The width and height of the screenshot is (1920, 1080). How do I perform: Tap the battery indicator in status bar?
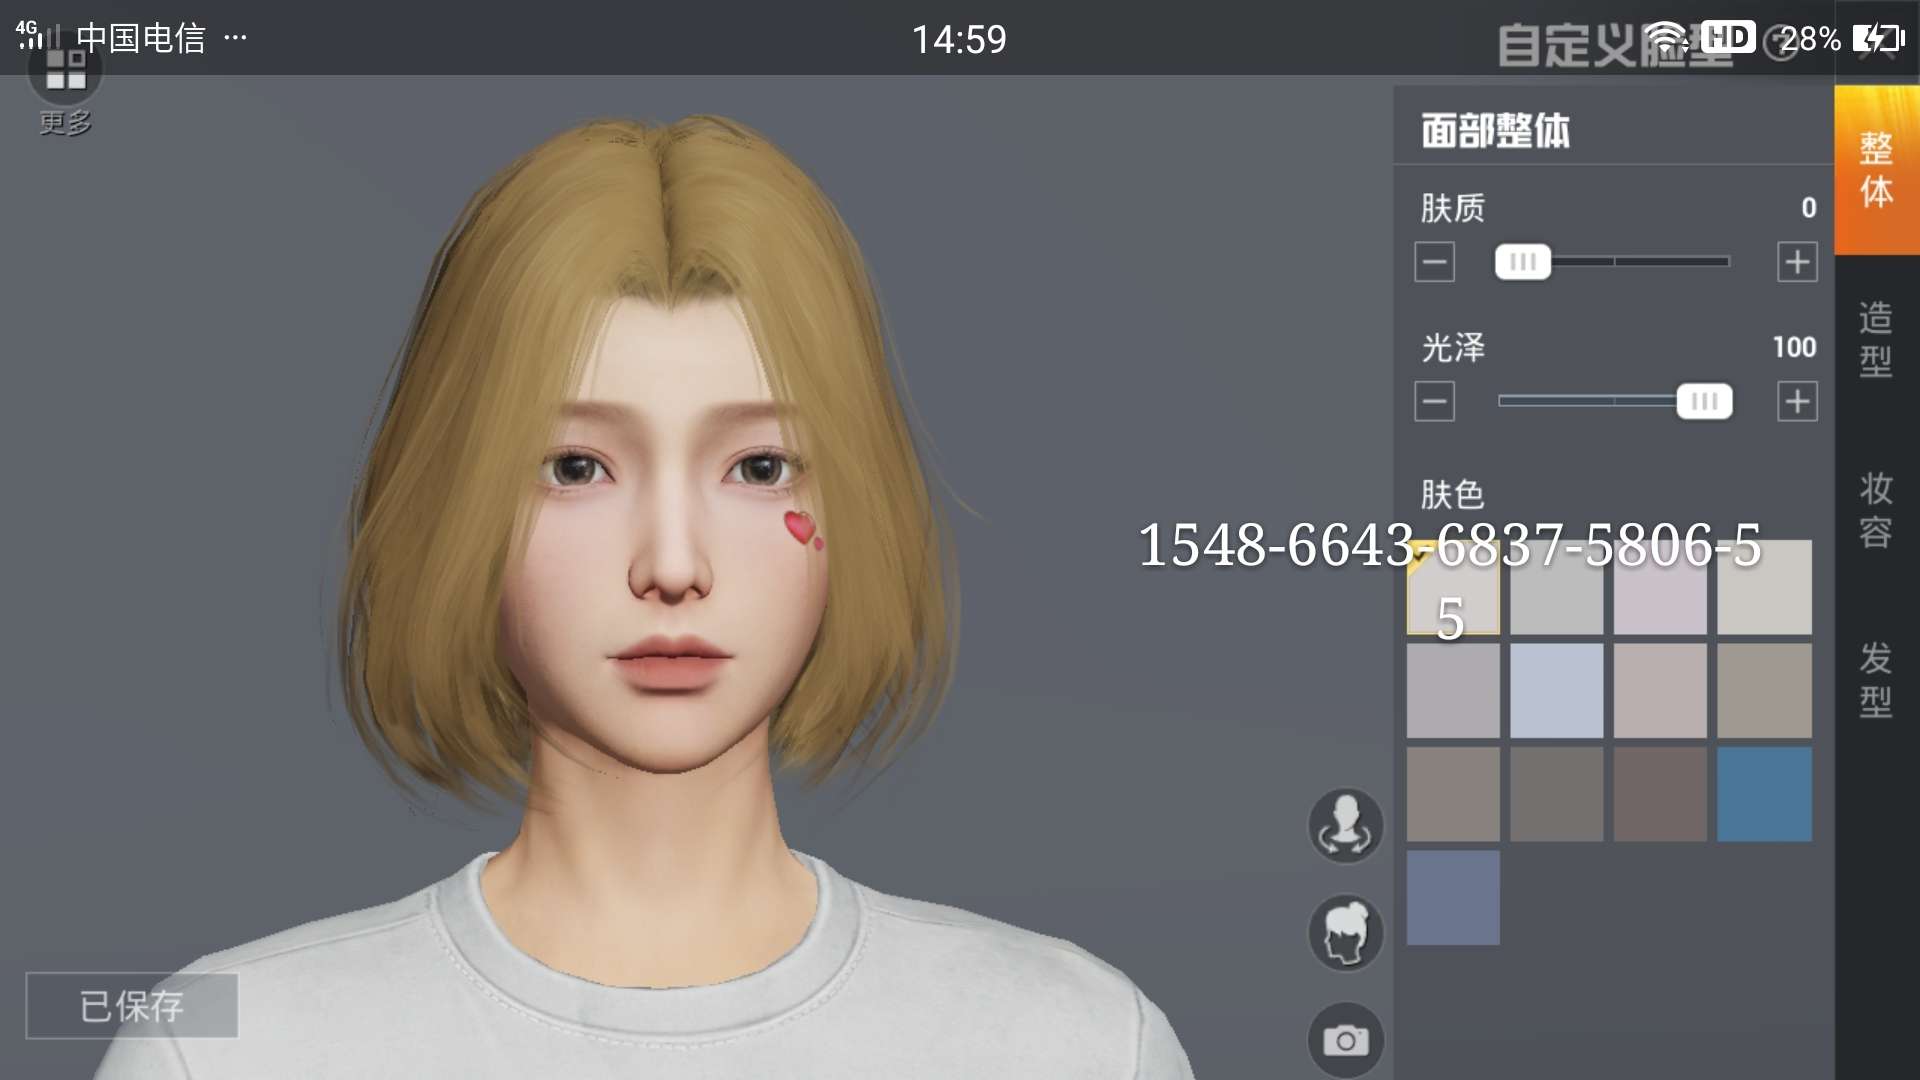[1878, 39]
